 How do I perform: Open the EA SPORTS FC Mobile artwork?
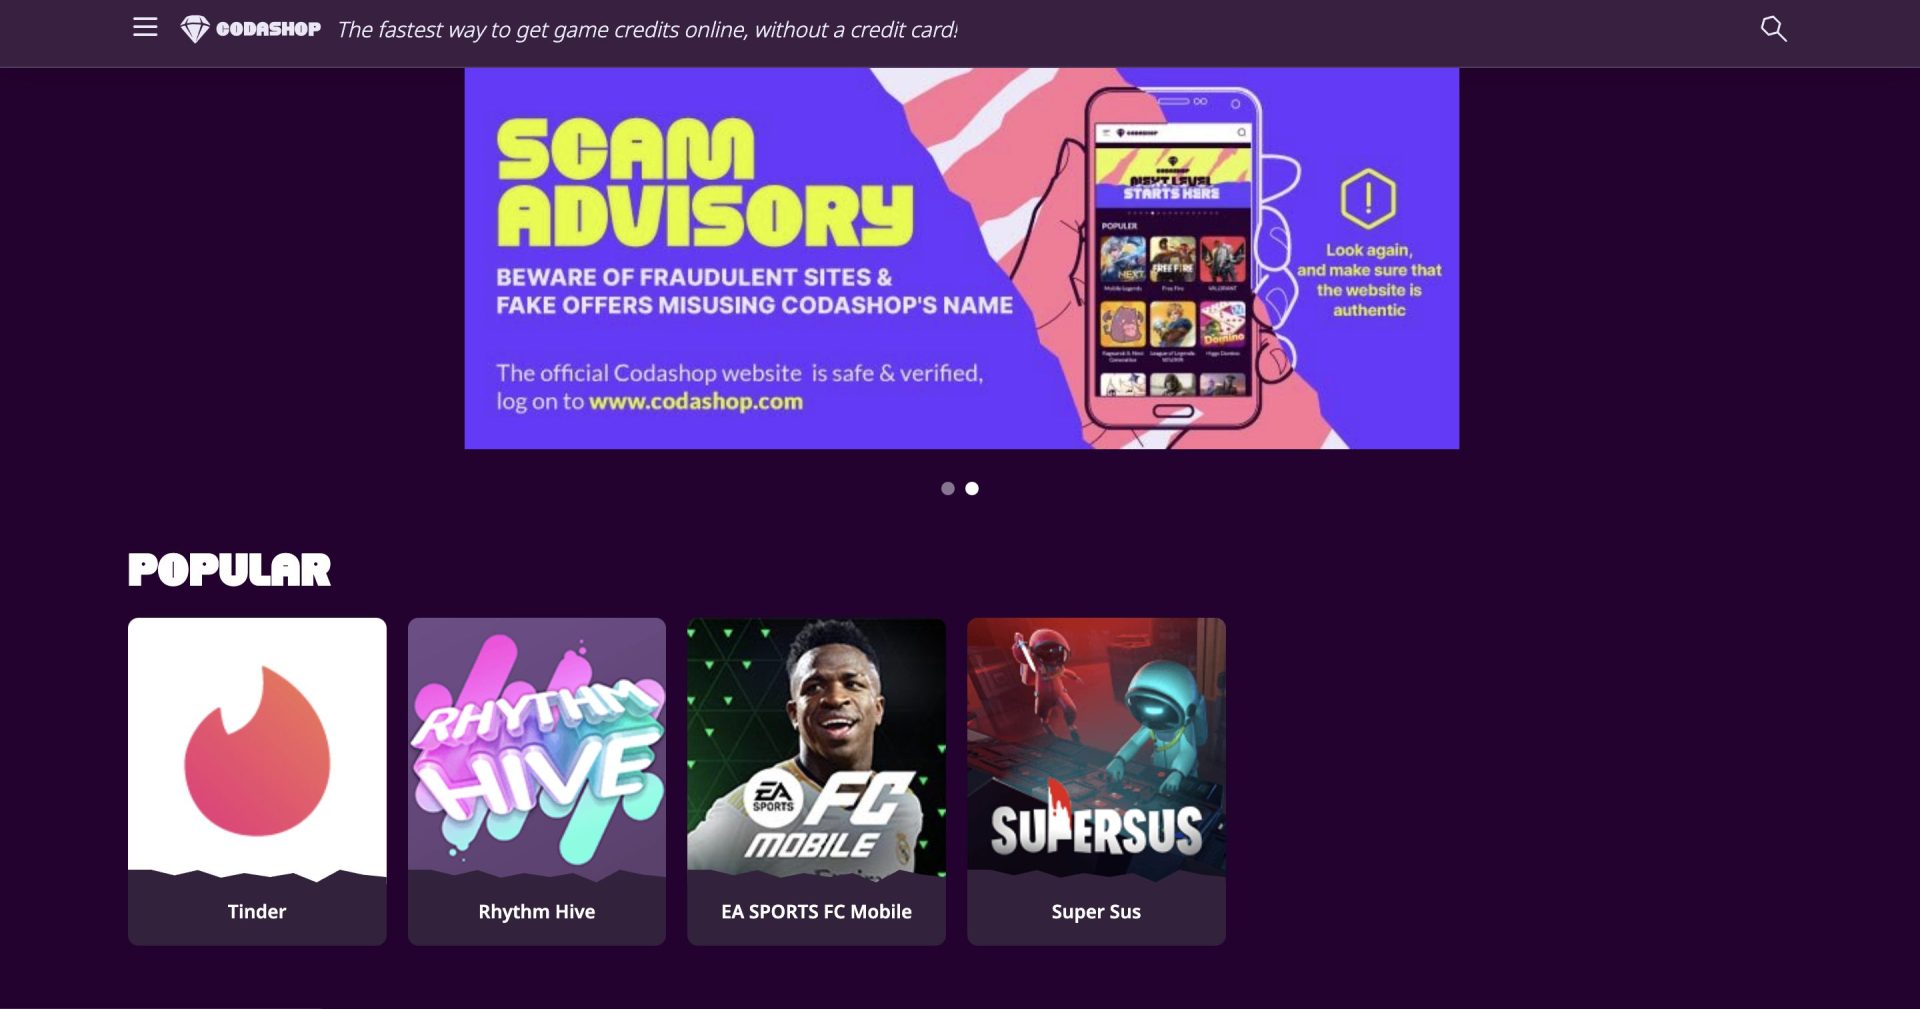[x=816, y=747]
